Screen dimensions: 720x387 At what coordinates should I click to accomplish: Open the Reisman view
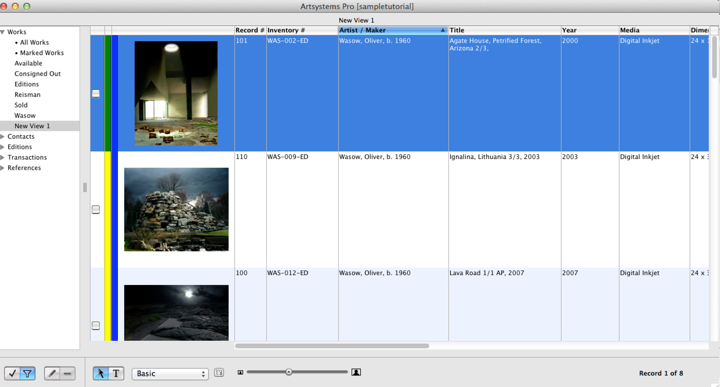[x=27, y=95]
